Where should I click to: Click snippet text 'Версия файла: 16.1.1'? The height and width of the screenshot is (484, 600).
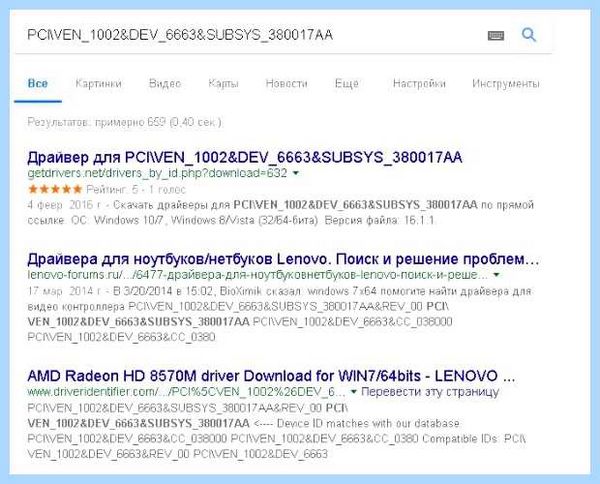tap(380, 221)
